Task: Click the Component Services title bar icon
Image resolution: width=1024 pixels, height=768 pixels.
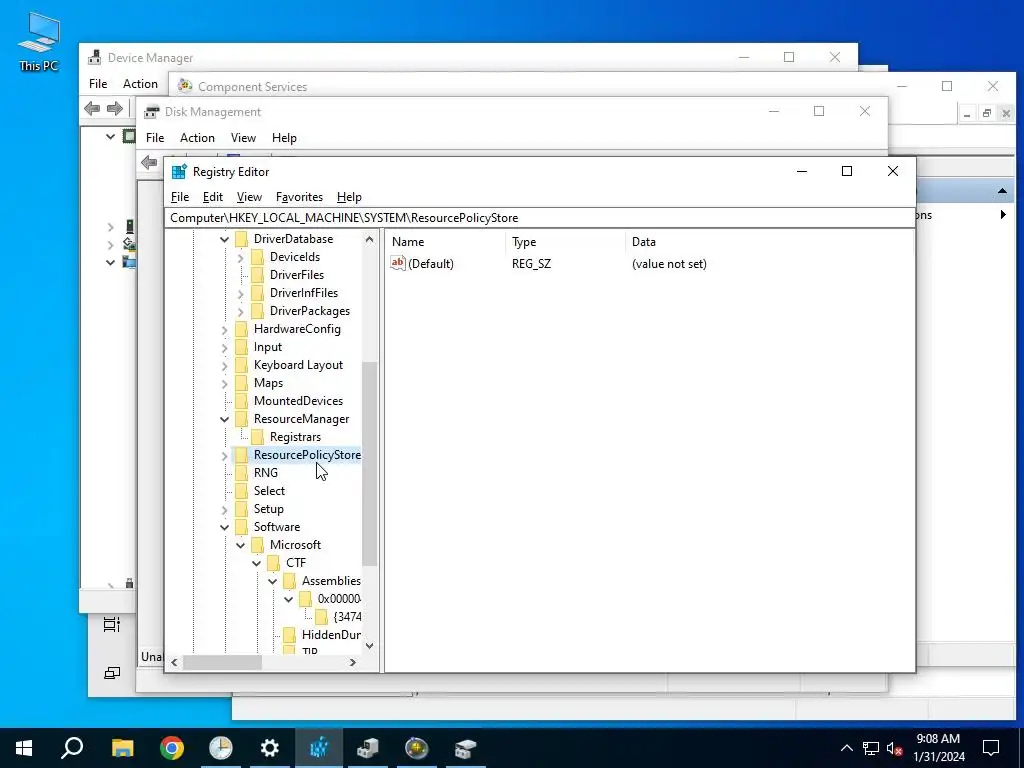Action: pyautogui.click(x=185, y=86)
